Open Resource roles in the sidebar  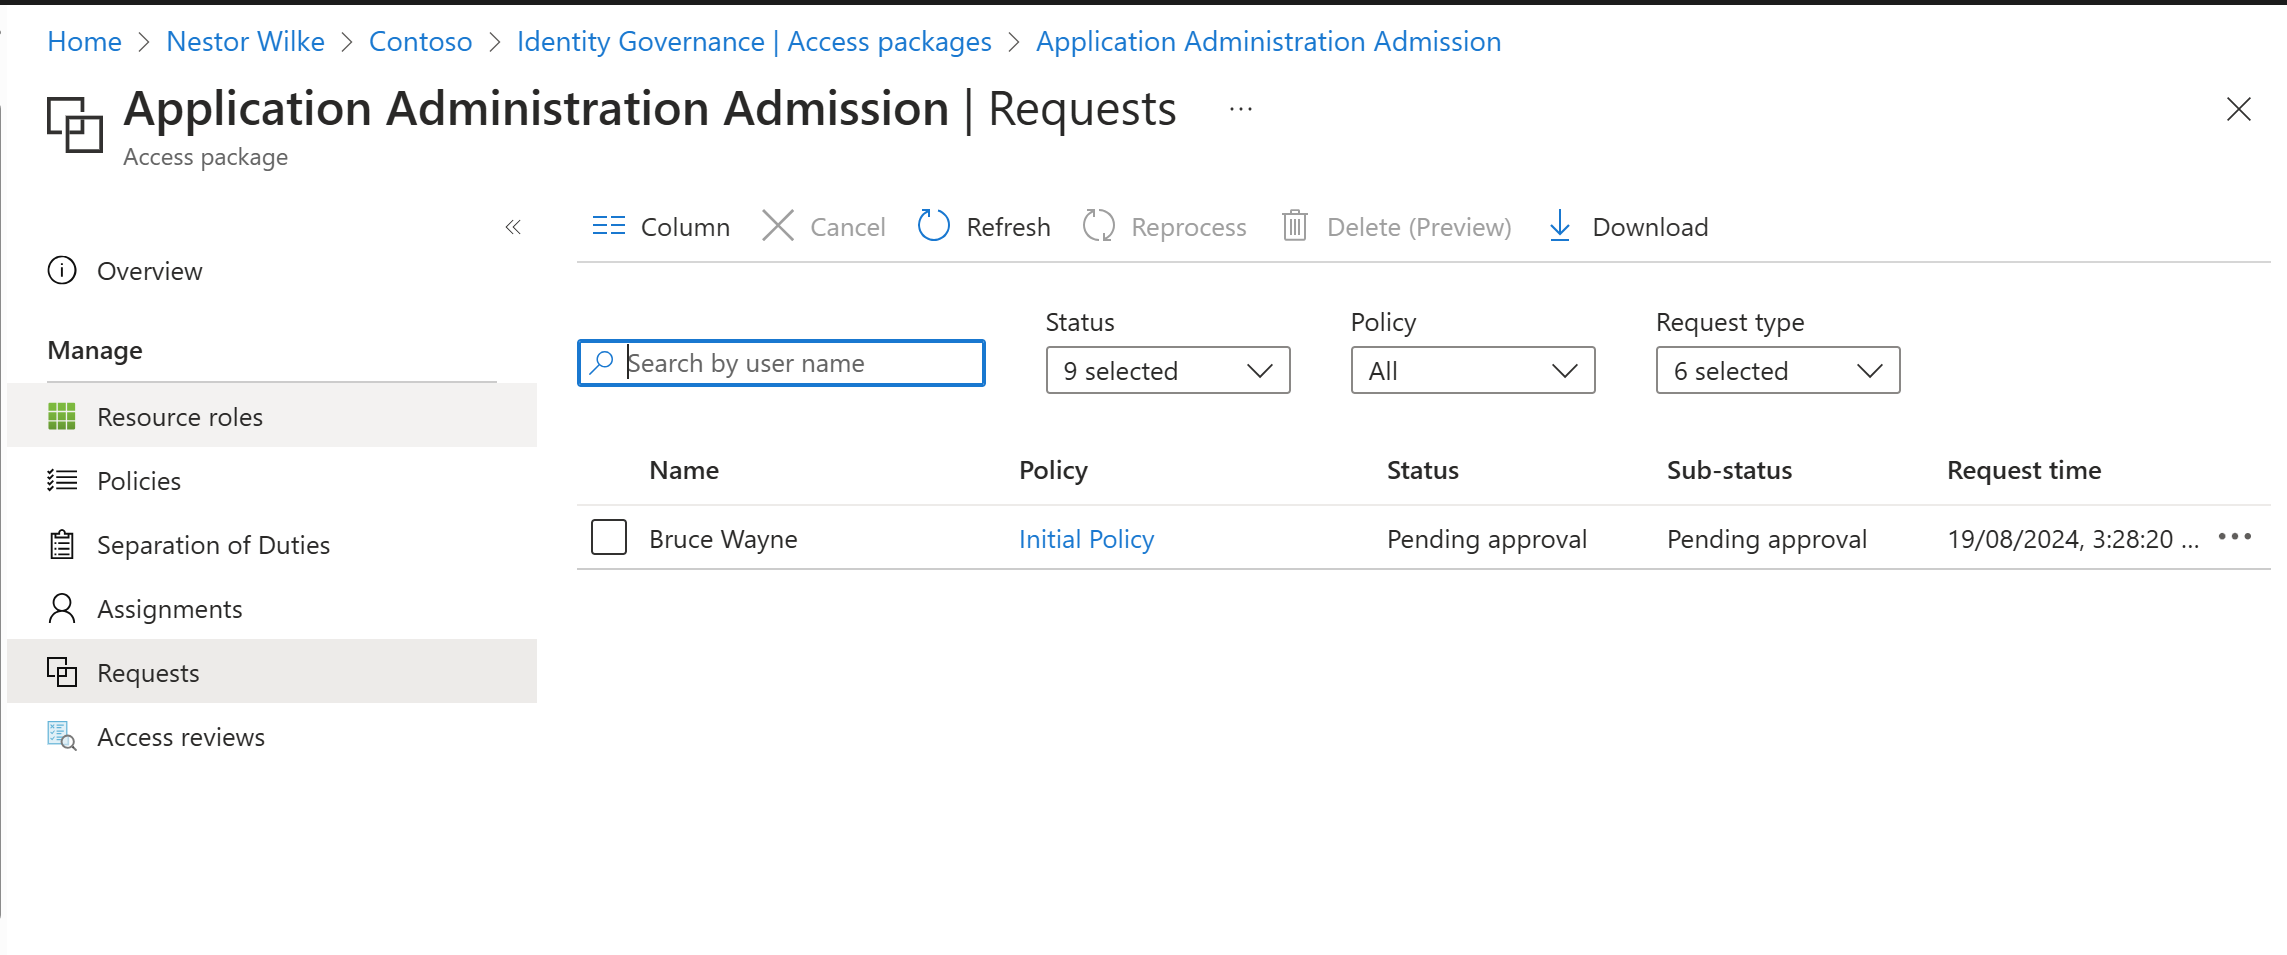180,417
